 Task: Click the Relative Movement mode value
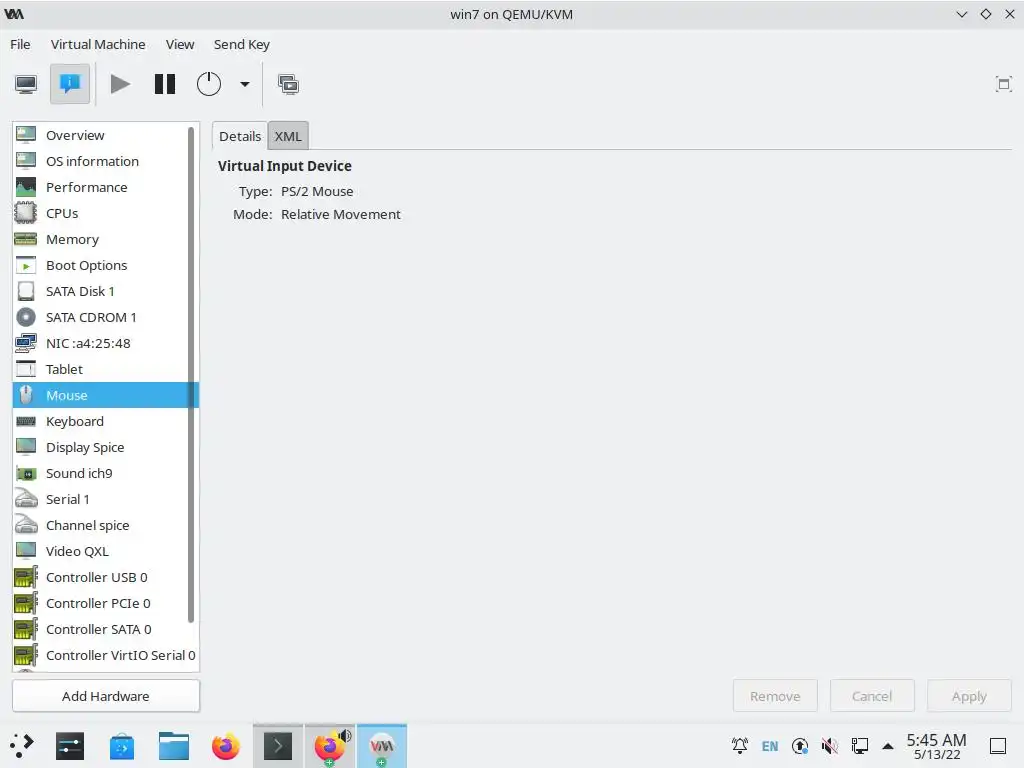[x=340, y=214]
